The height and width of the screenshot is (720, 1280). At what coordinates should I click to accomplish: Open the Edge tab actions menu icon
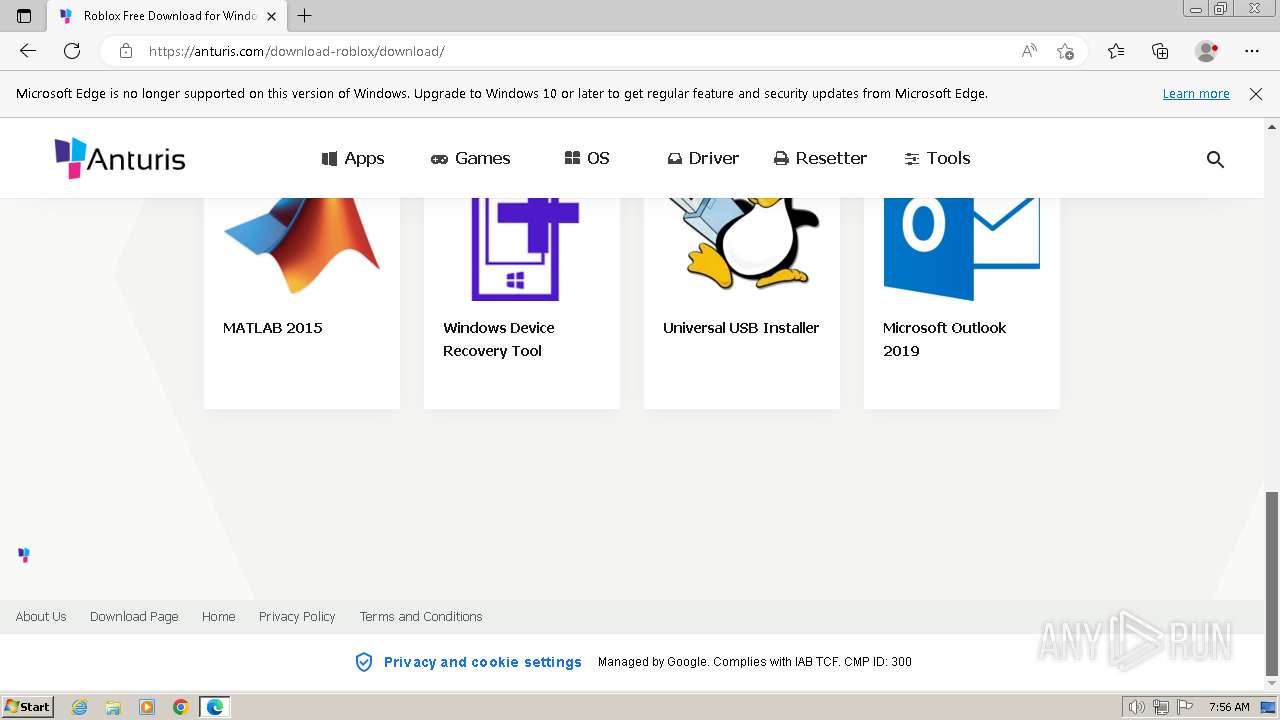pyautogui.click(x=24, y=16)
